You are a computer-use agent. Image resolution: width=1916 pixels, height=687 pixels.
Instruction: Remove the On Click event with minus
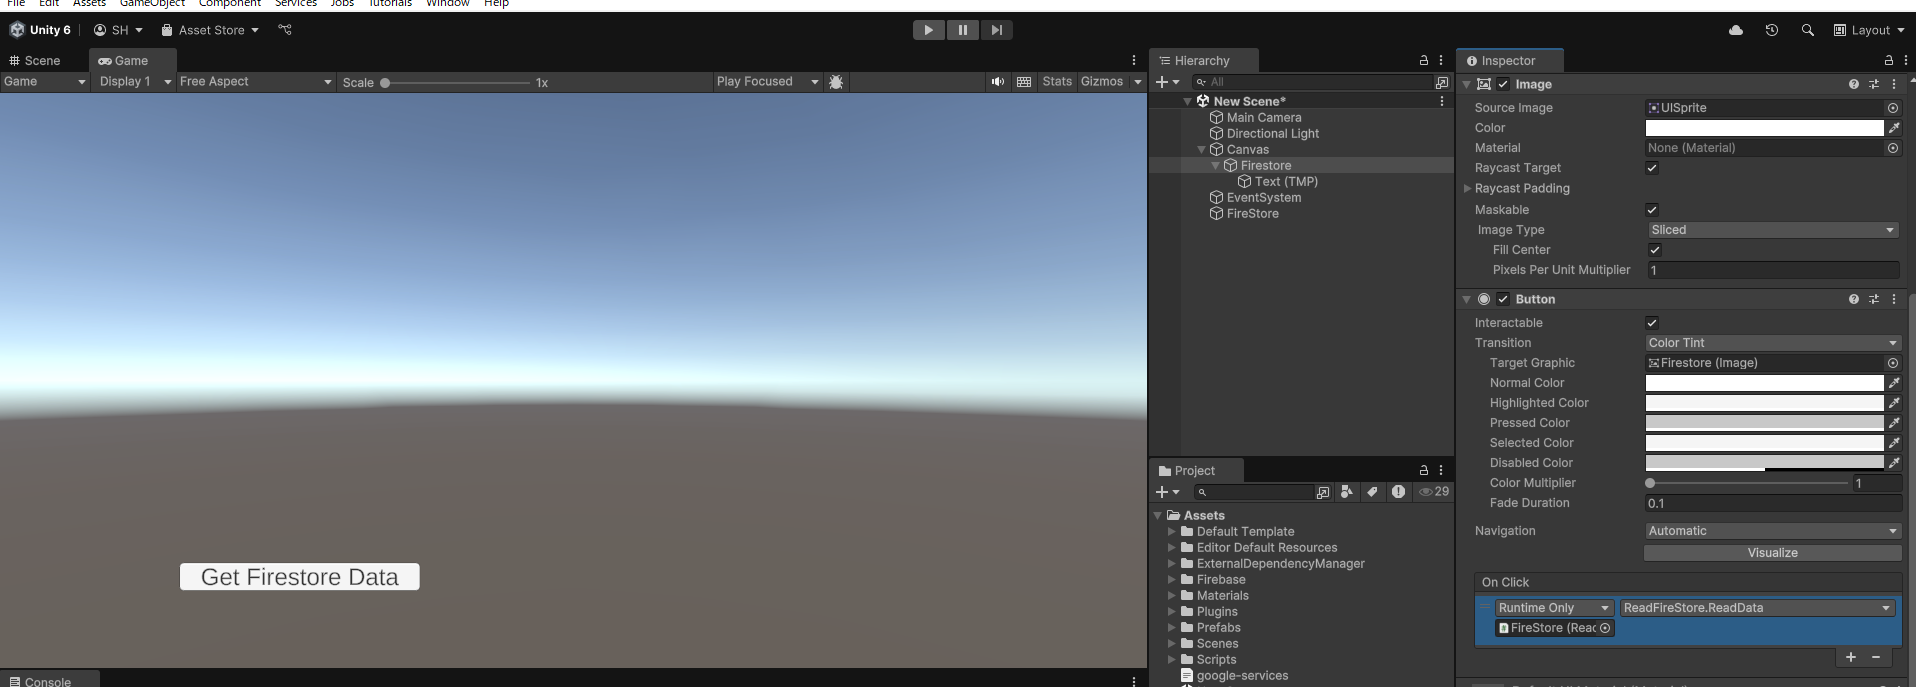1876,657
